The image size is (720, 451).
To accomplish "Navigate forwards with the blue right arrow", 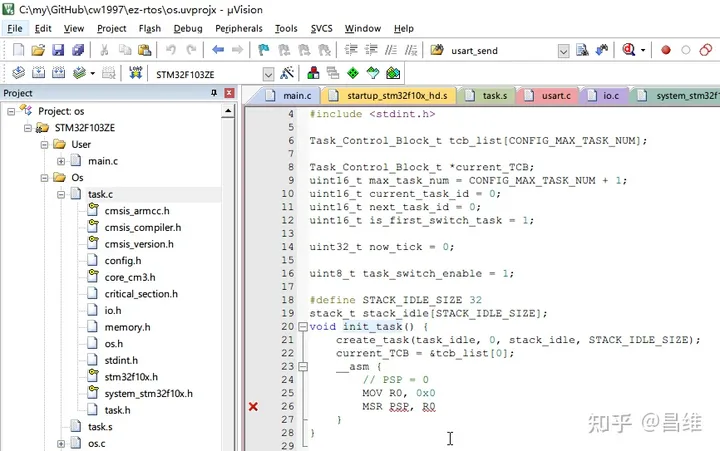I will point(237,50).
